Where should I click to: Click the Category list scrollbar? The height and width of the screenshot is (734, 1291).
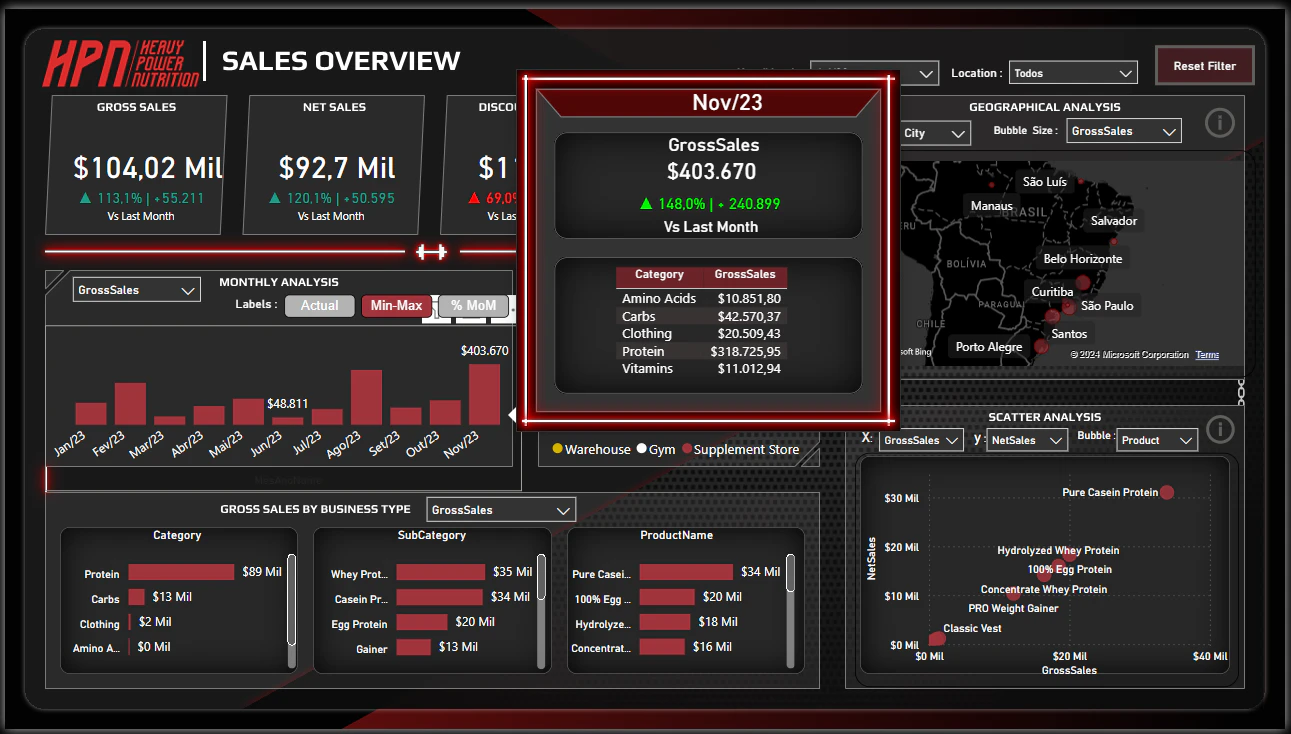pos(292,600)
